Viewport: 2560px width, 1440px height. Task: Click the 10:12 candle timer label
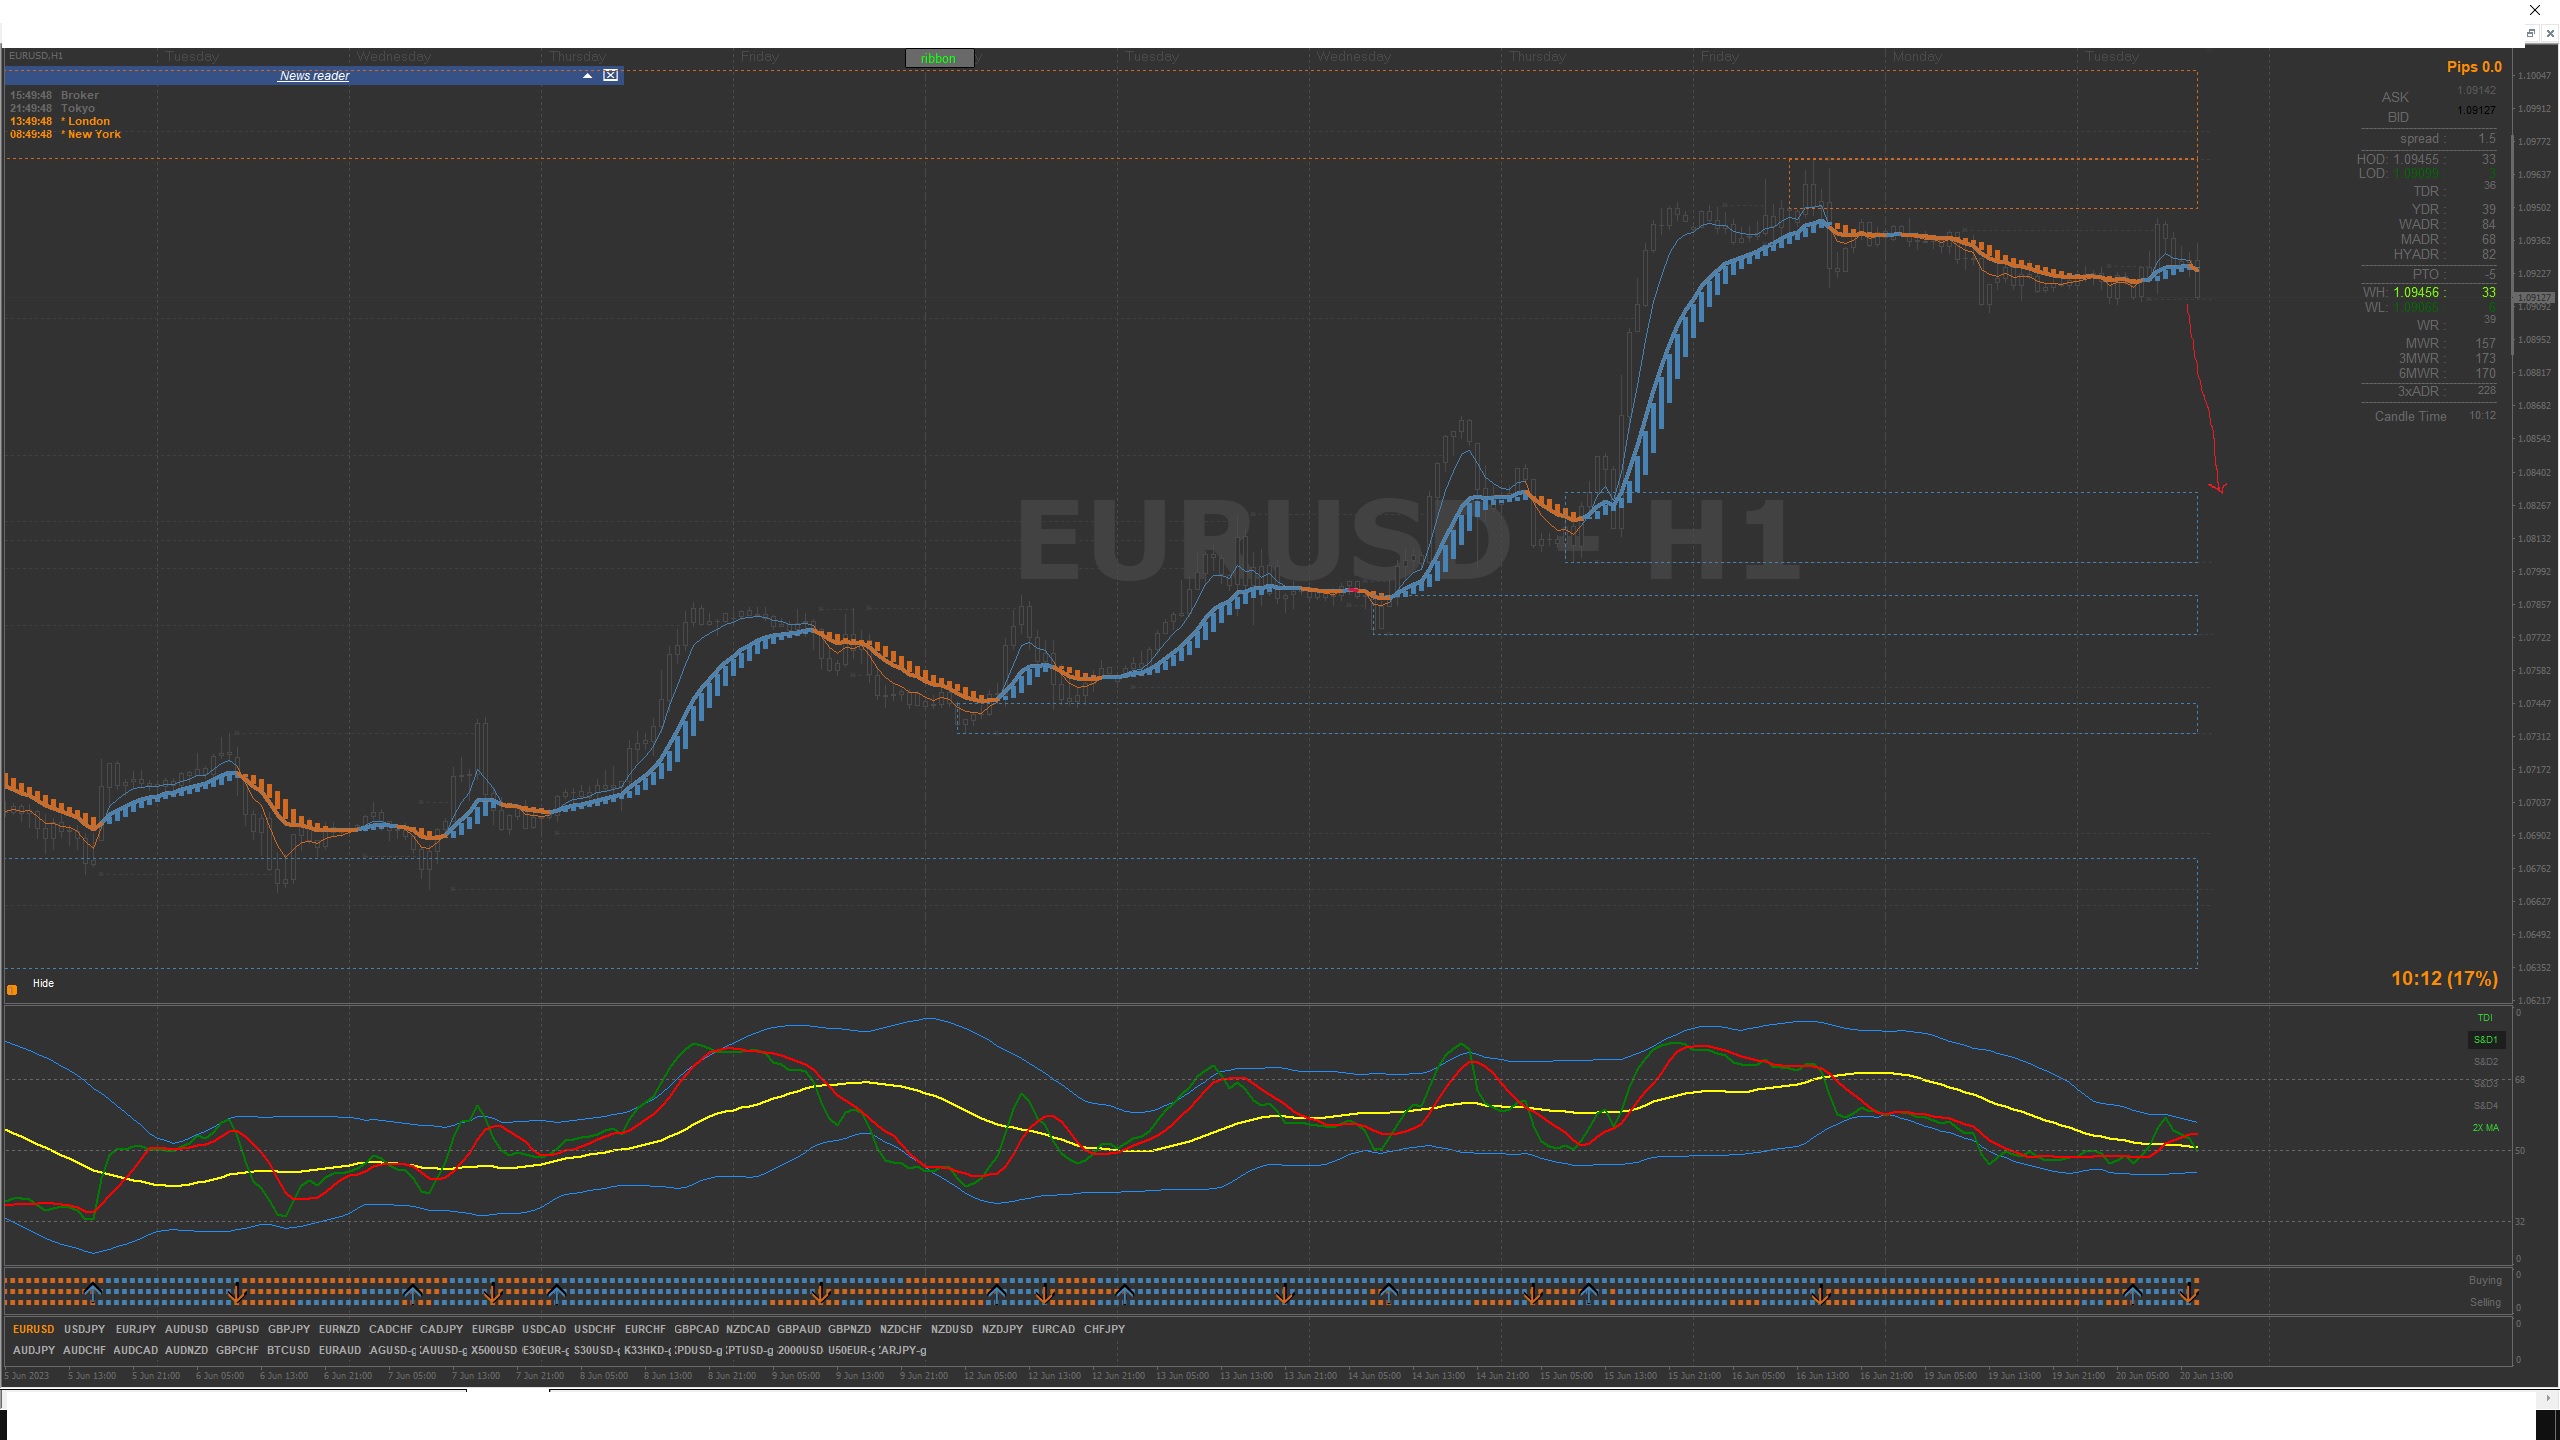(2444, 979)
